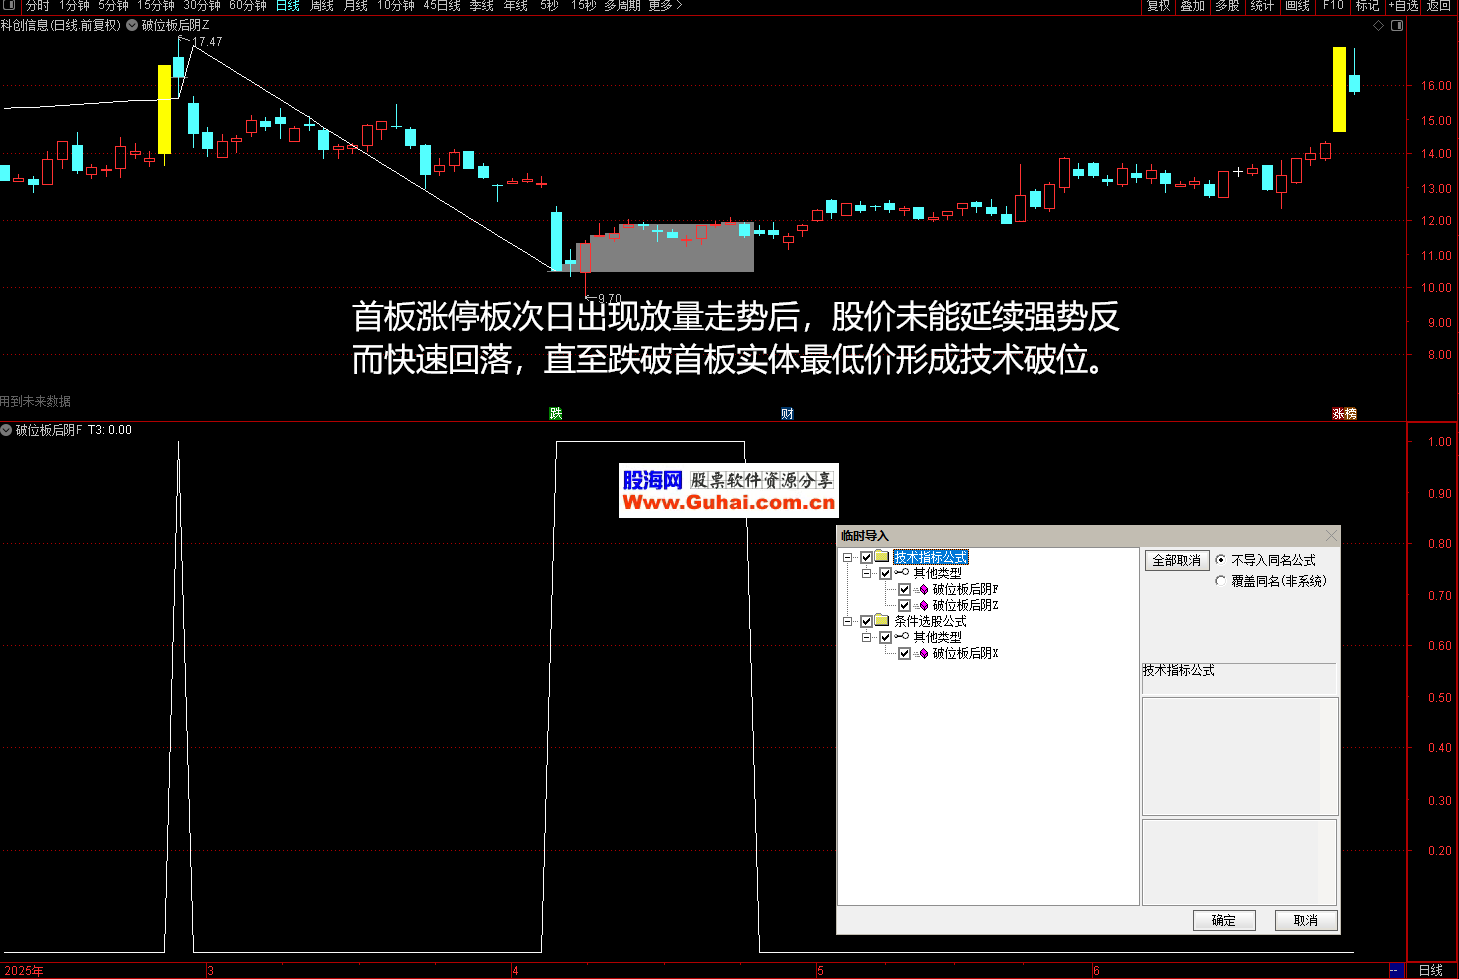Screen dimensions: 1459x979
Task: Switch to the 月线 period tab
Action: (356, 5)
